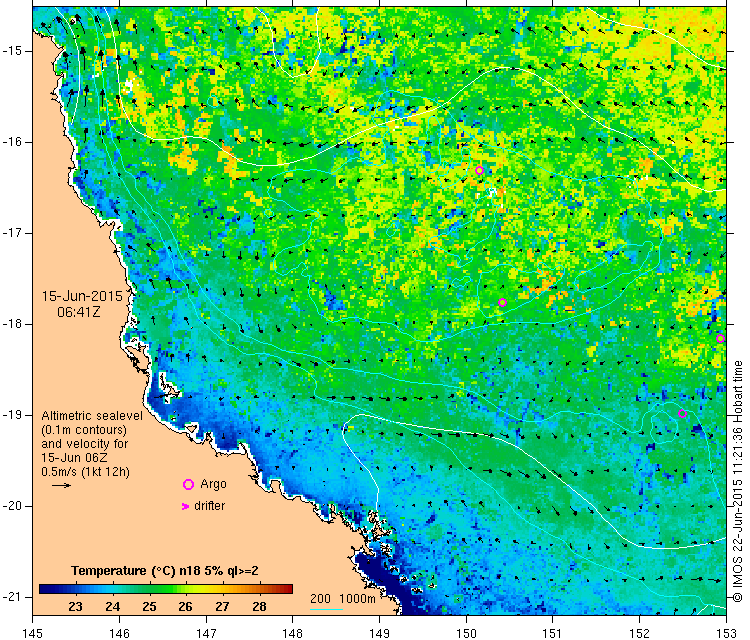This screenshot has height=640, width=750.
Task: Click the 'Argo' legend label
Action: (213, 485)
